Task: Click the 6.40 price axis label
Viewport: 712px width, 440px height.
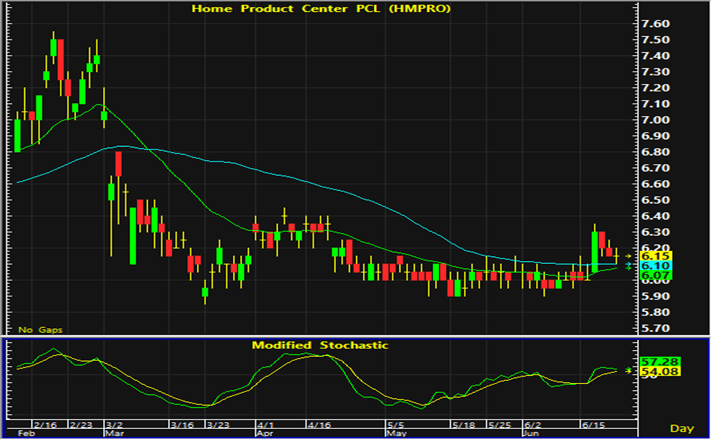Action: (x=655, y=217)
